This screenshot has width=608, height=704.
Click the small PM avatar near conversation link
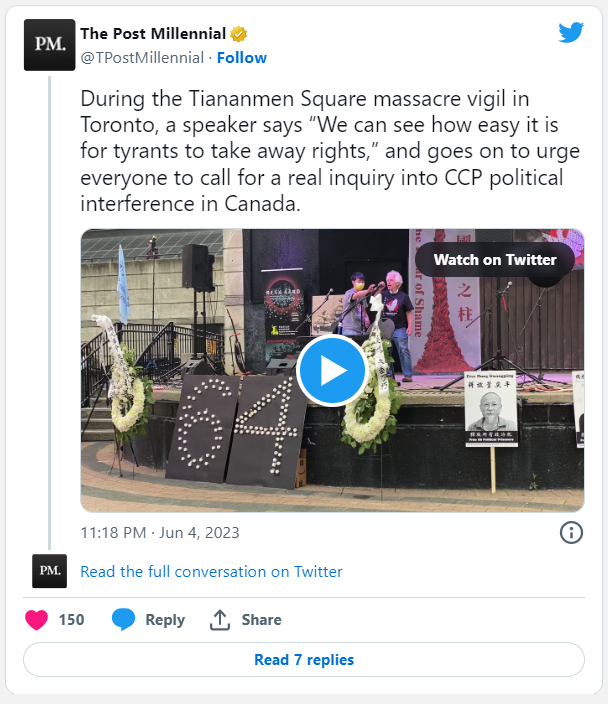pyautogui.click(x=49, y=571)
